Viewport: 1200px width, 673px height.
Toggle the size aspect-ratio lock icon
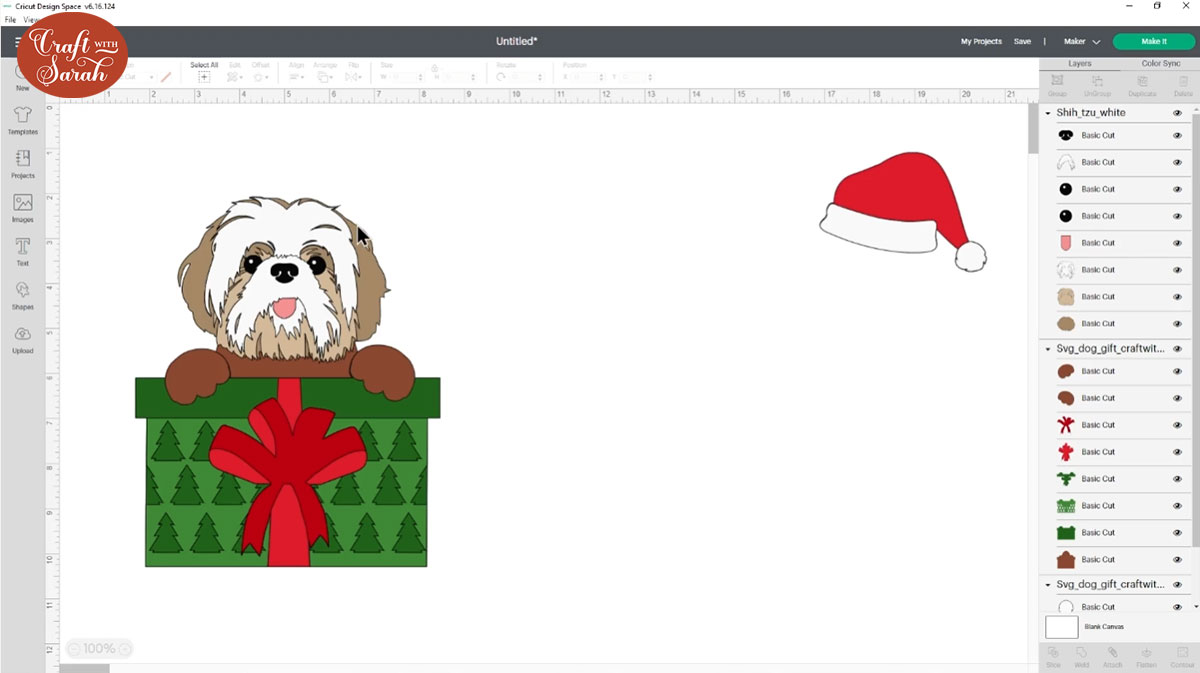[x=435, y=68]
